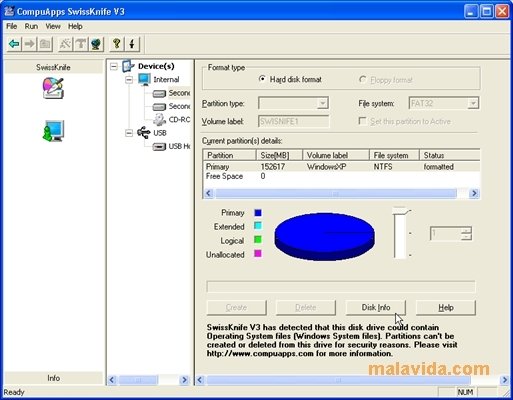
Task: Open the View menu
Action: pyautogui.click(x=53, y=26)
